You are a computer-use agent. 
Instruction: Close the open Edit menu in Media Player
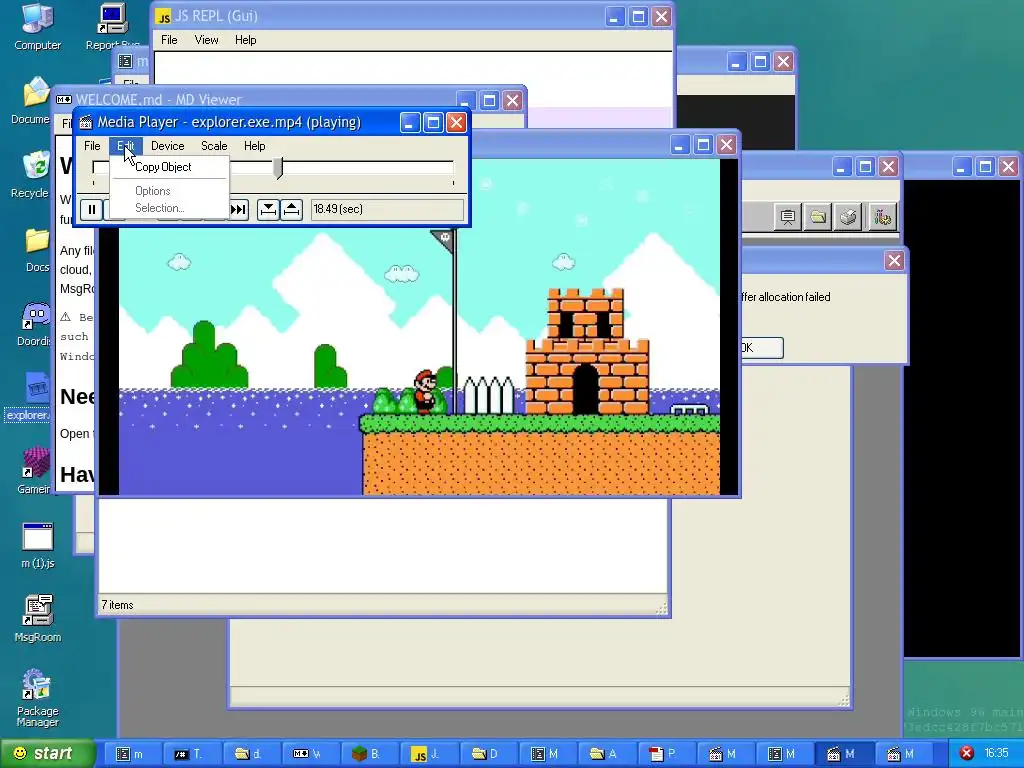126,146
